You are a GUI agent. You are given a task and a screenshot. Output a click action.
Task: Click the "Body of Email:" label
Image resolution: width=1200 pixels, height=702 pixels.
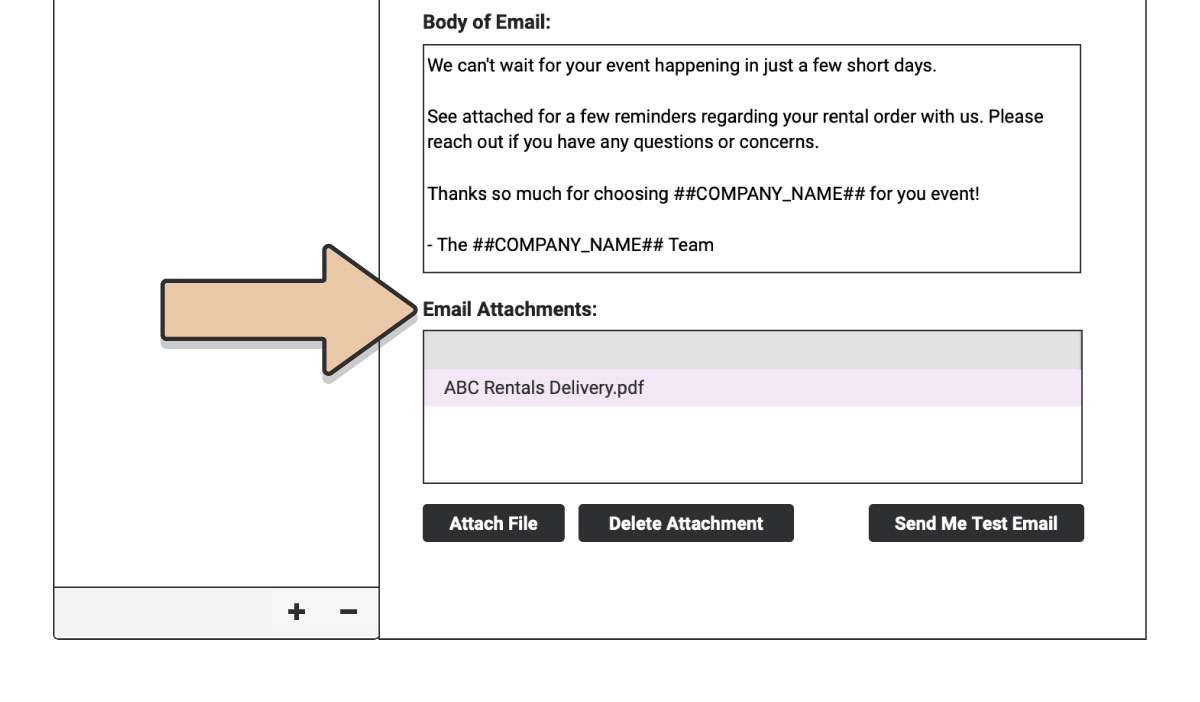[x=487, y=21]
